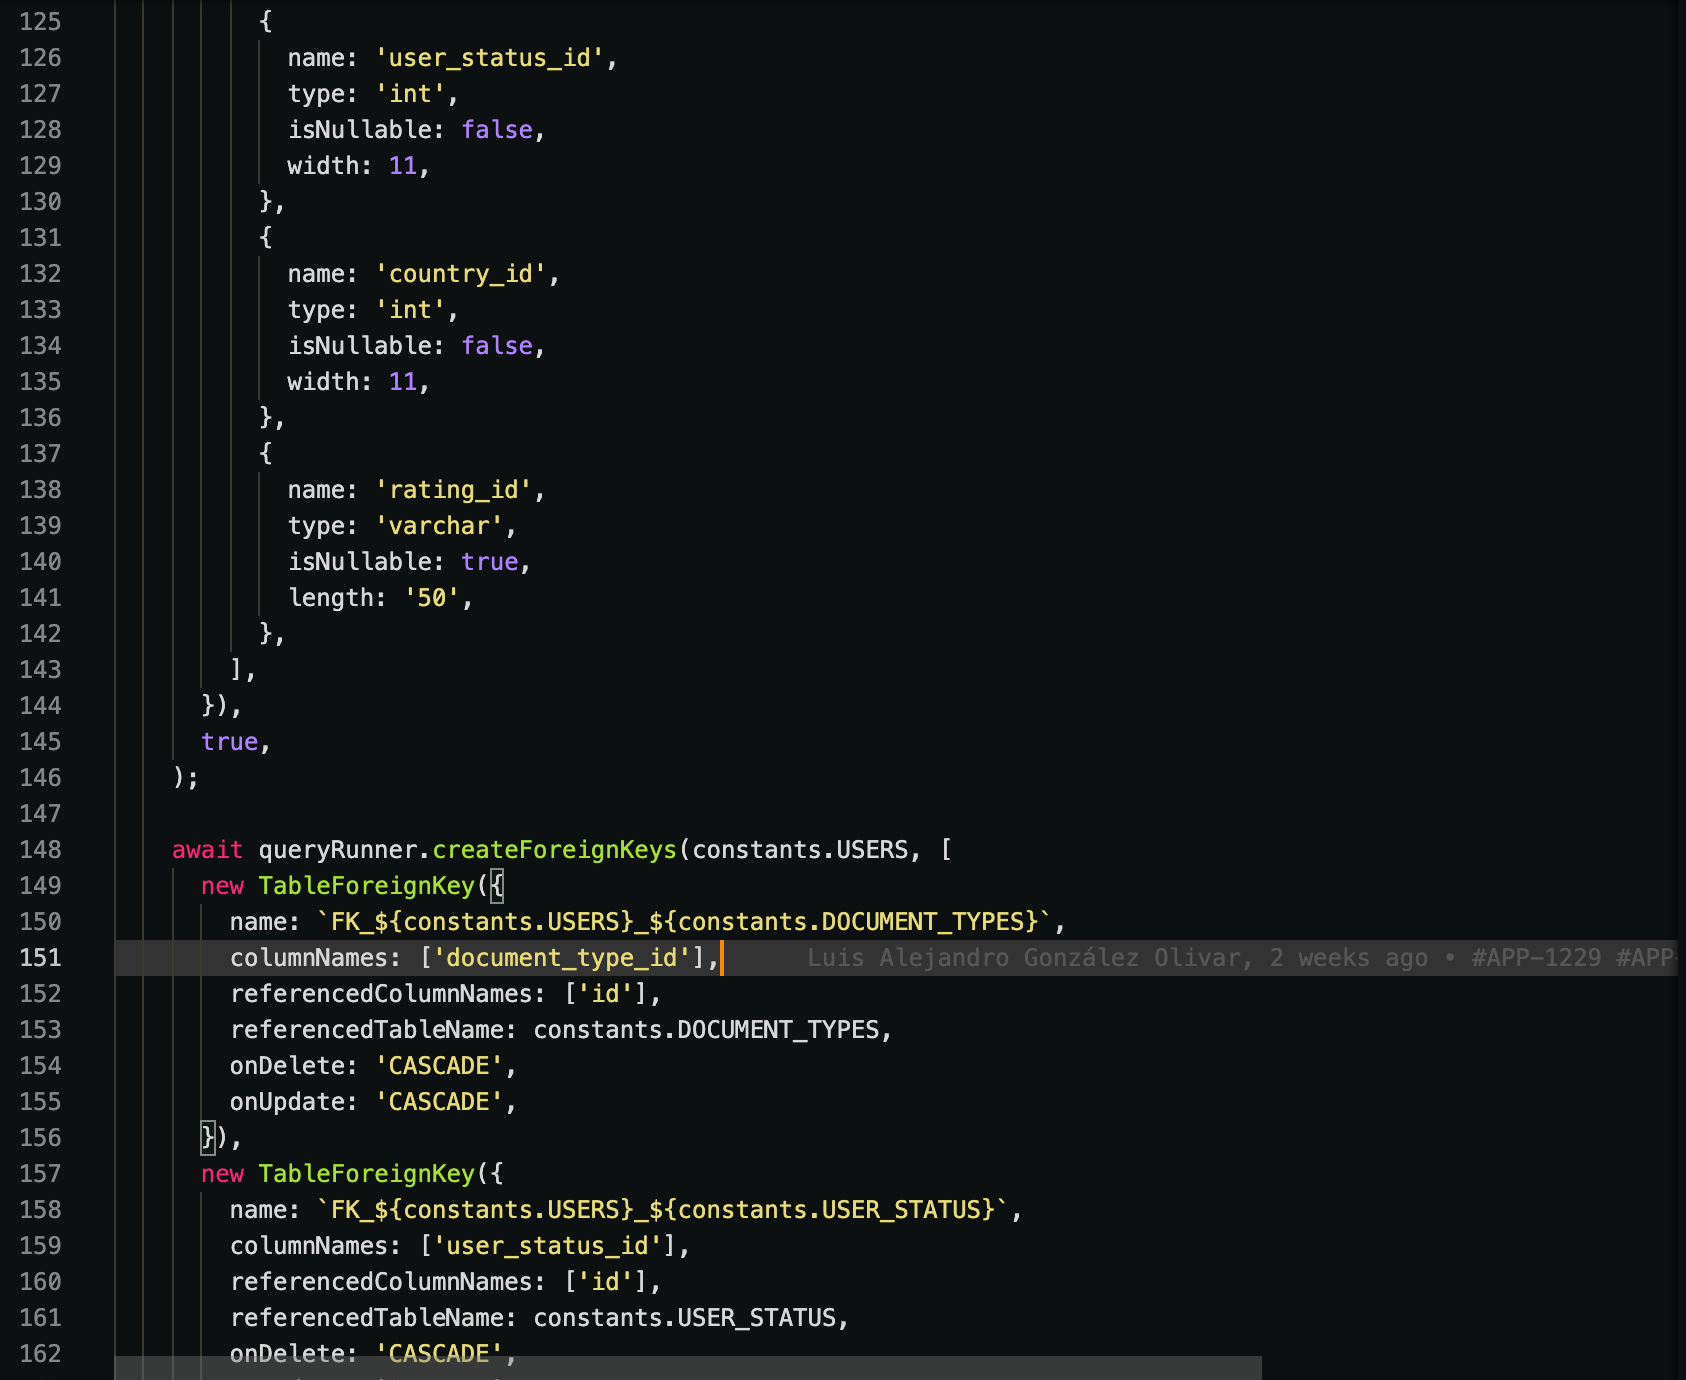Click the horizontal scrollbar thumb at editor bottom
The width and height of the screenshot is (1686, 1380).
[x=688, y=1368]
